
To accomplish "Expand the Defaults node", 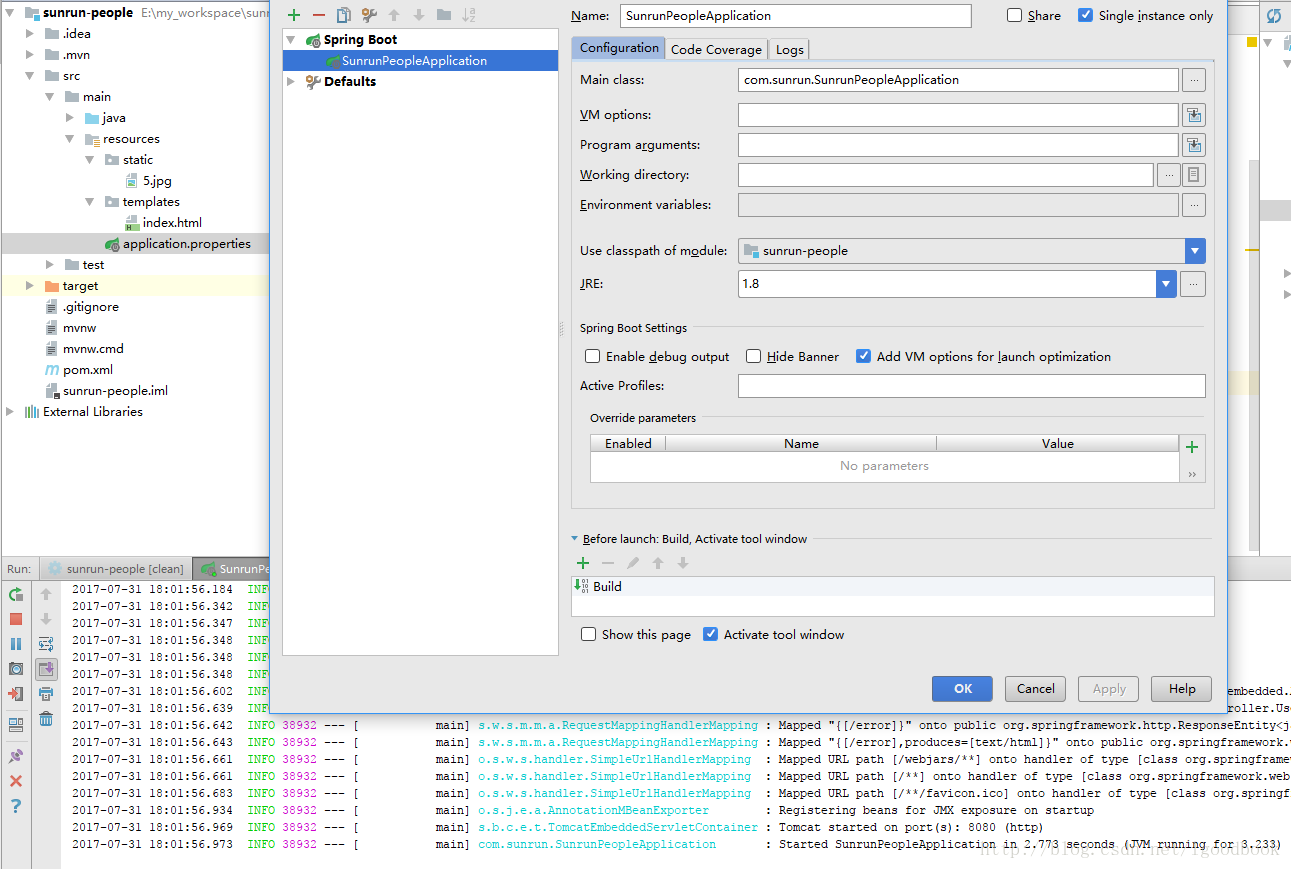I will 291,82.
